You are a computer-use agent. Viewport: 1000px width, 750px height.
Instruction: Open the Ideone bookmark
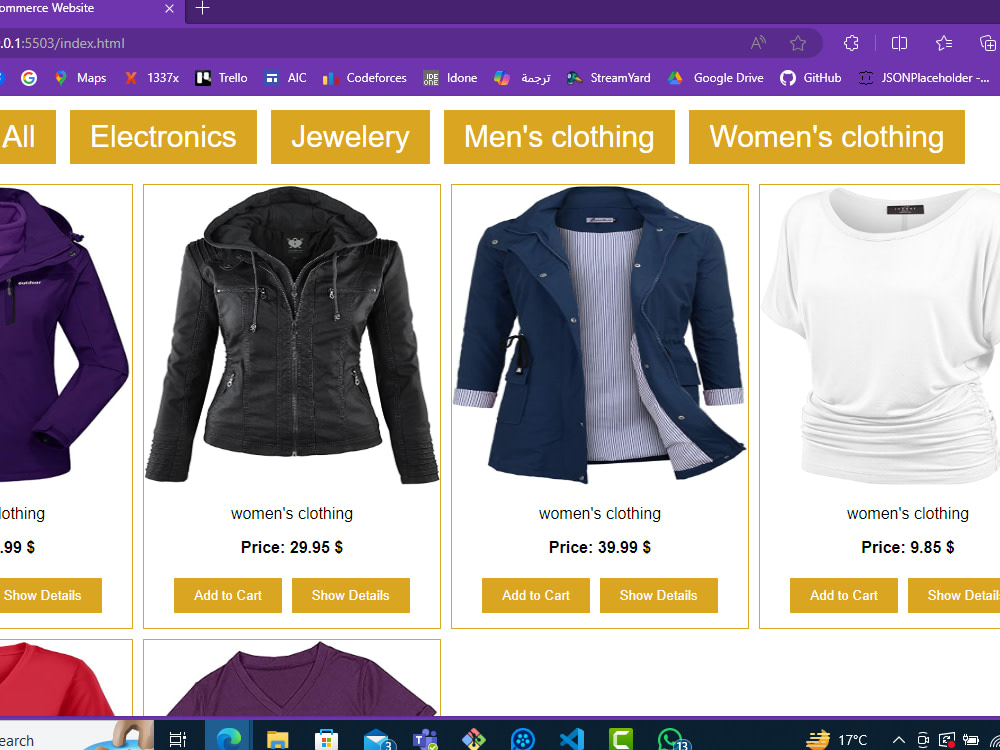point(450,78)
